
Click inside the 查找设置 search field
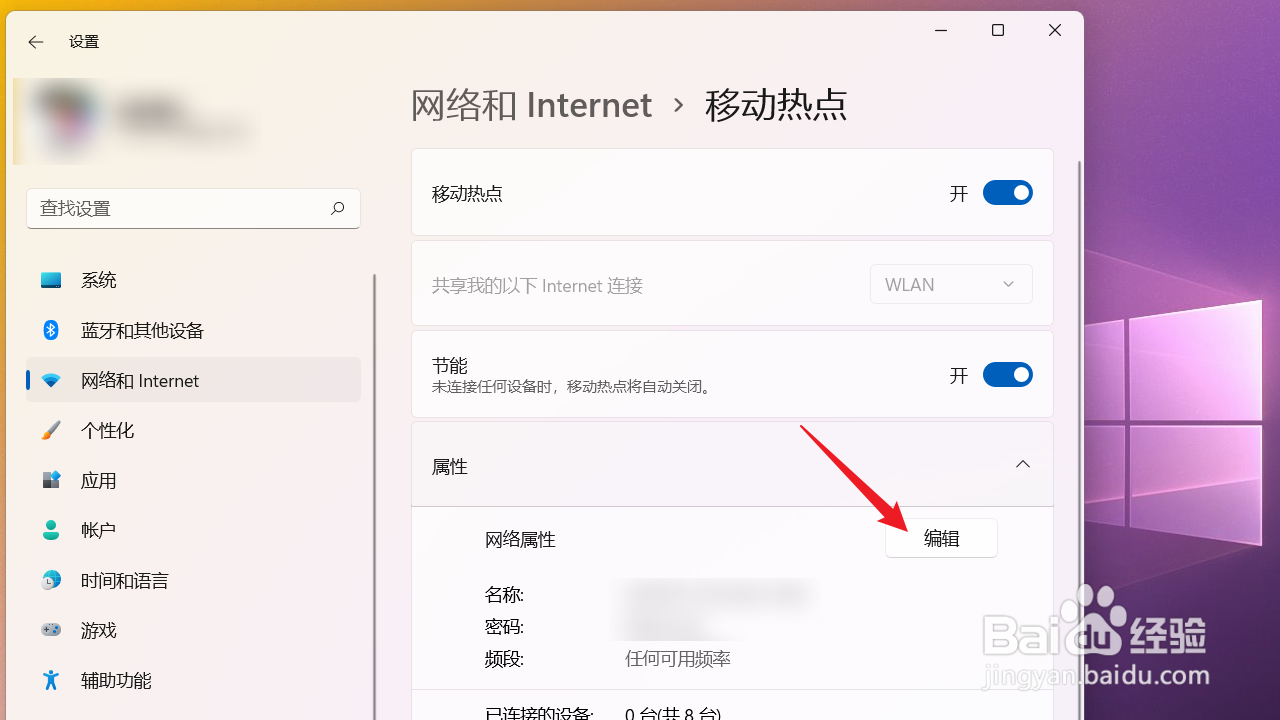(180, 208)
